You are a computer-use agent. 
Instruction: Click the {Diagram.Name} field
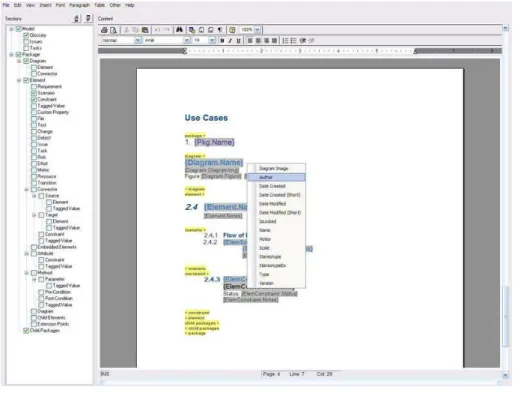pyautogui.click(x=214, y=162)
